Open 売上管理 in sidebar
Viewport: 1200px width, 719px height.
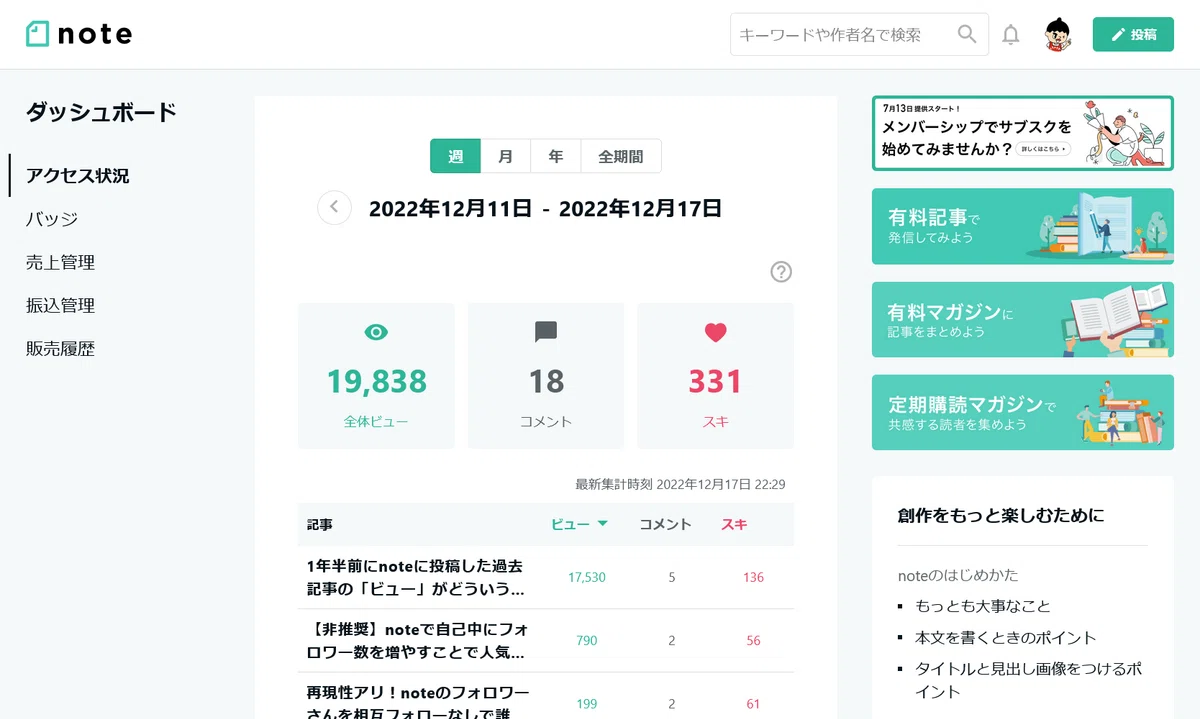[x=60, y=263]
